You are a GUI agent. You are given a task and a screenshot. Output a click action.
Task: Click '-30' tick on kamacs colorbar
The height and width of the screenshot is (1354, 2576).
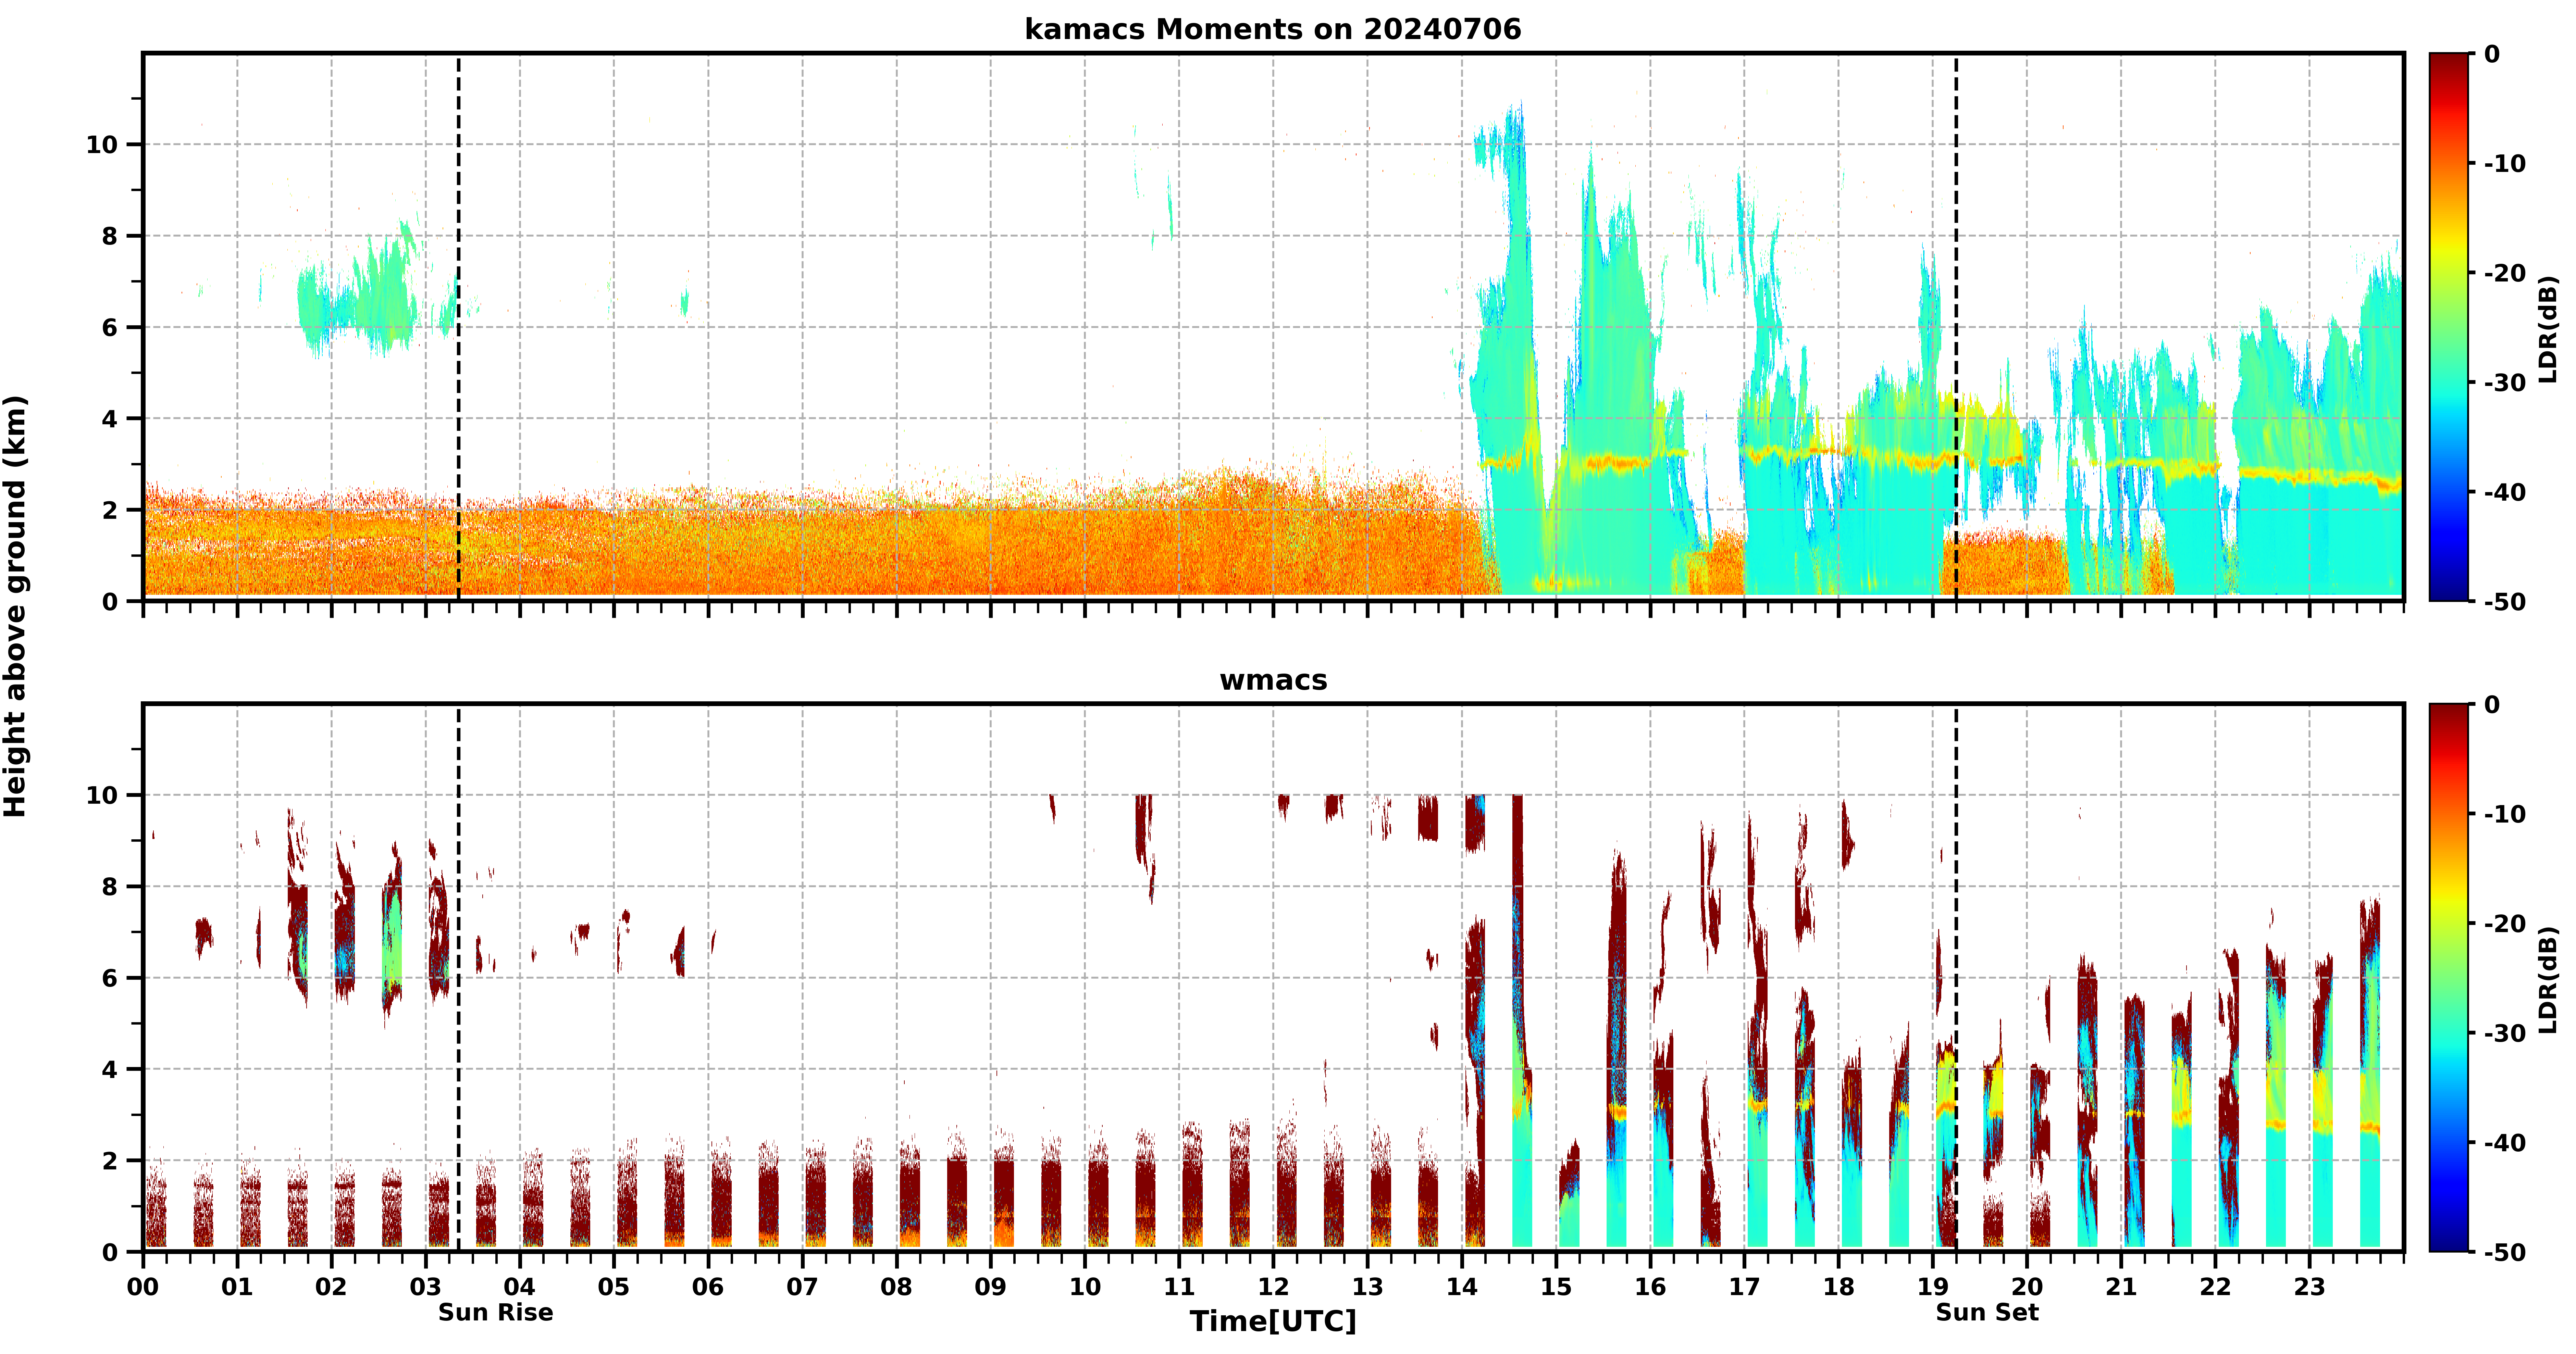click(x=2505, y=382)
